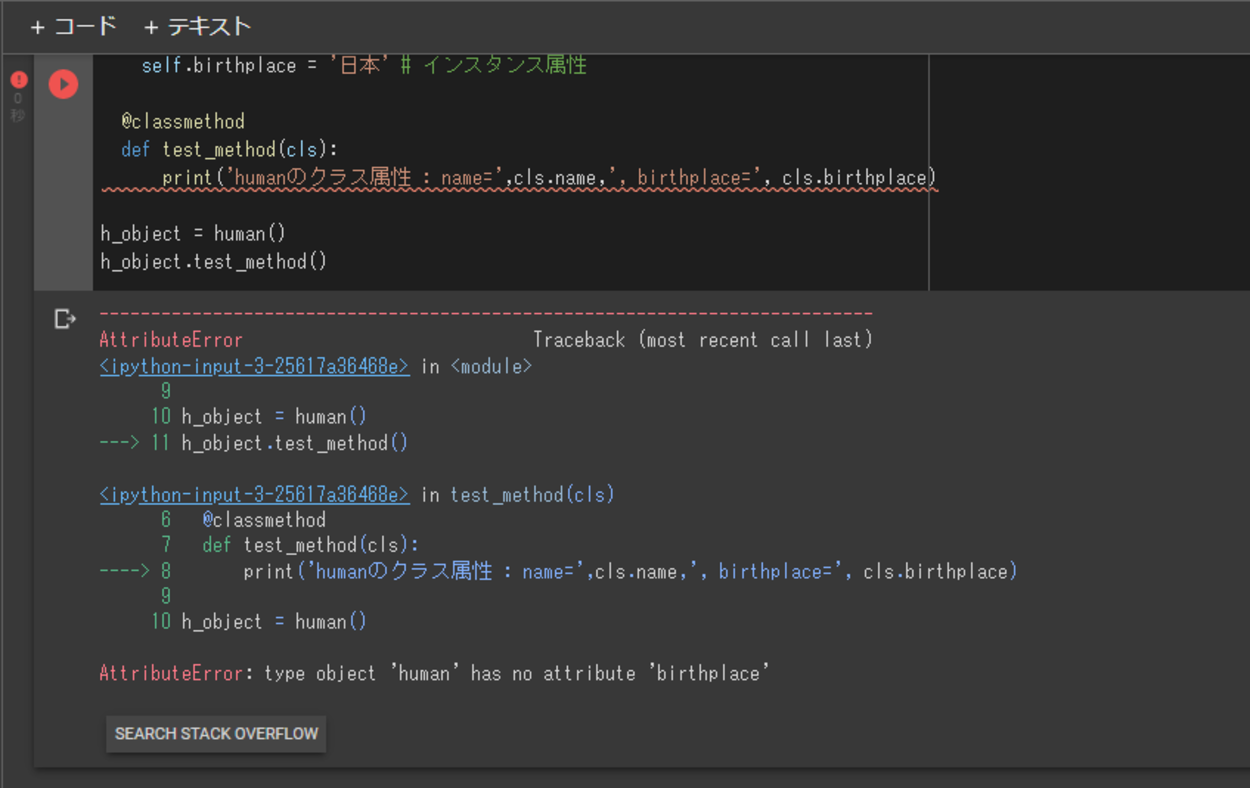Click traceback line 11 arrow entry
1250x788 pixels.
[x=254, y=443]
